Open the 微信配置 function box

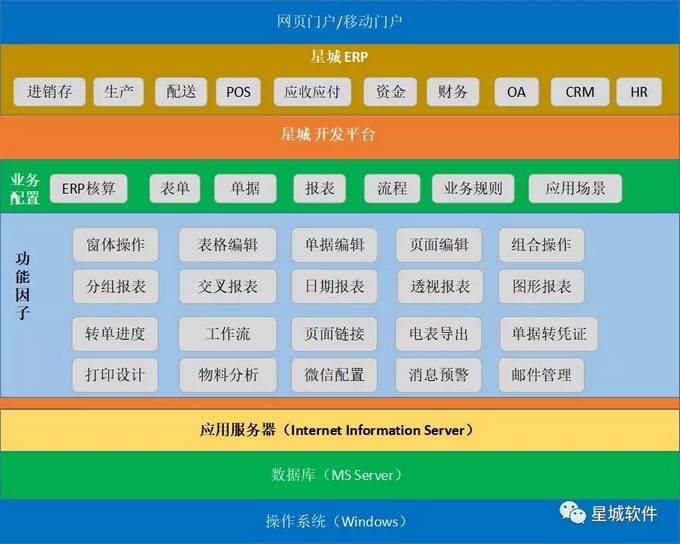point(334,375)
